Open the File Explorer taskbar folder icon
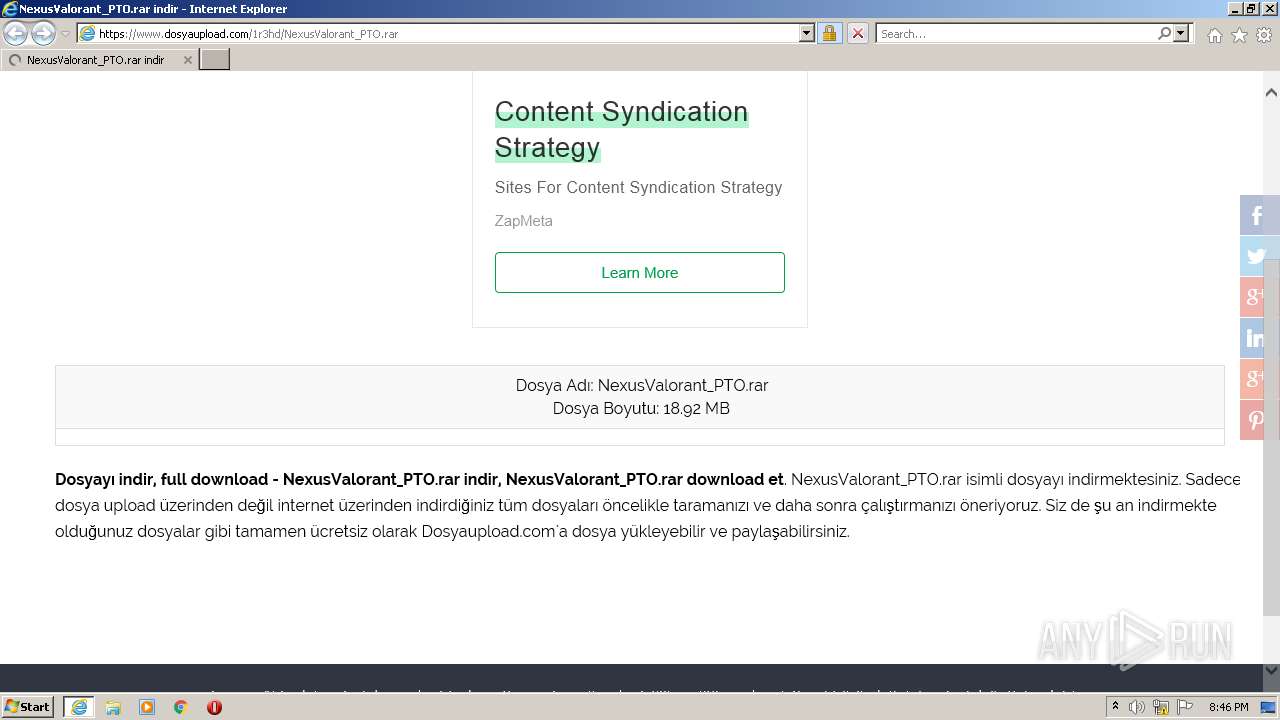1280x720 pixels. click(113, 707)
